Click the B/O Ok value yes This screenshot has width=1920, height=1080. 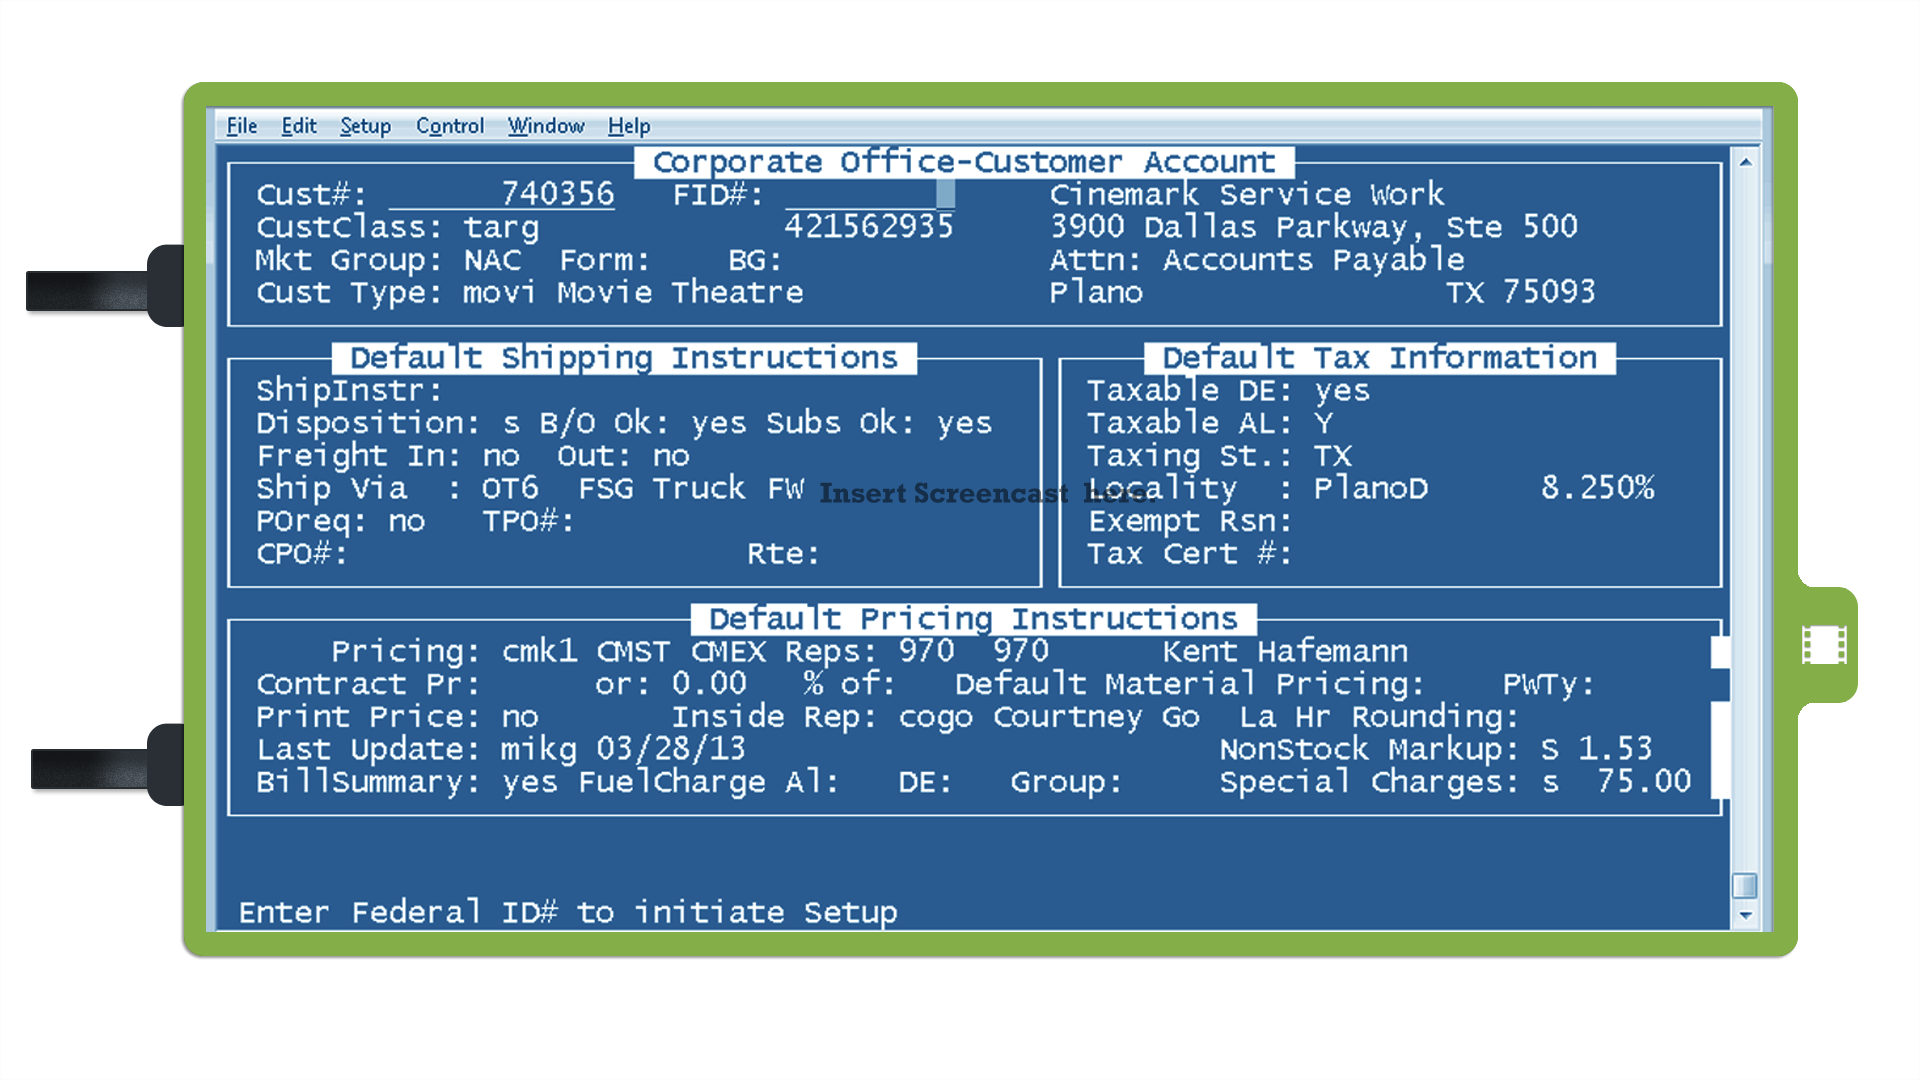click(718, 424)
